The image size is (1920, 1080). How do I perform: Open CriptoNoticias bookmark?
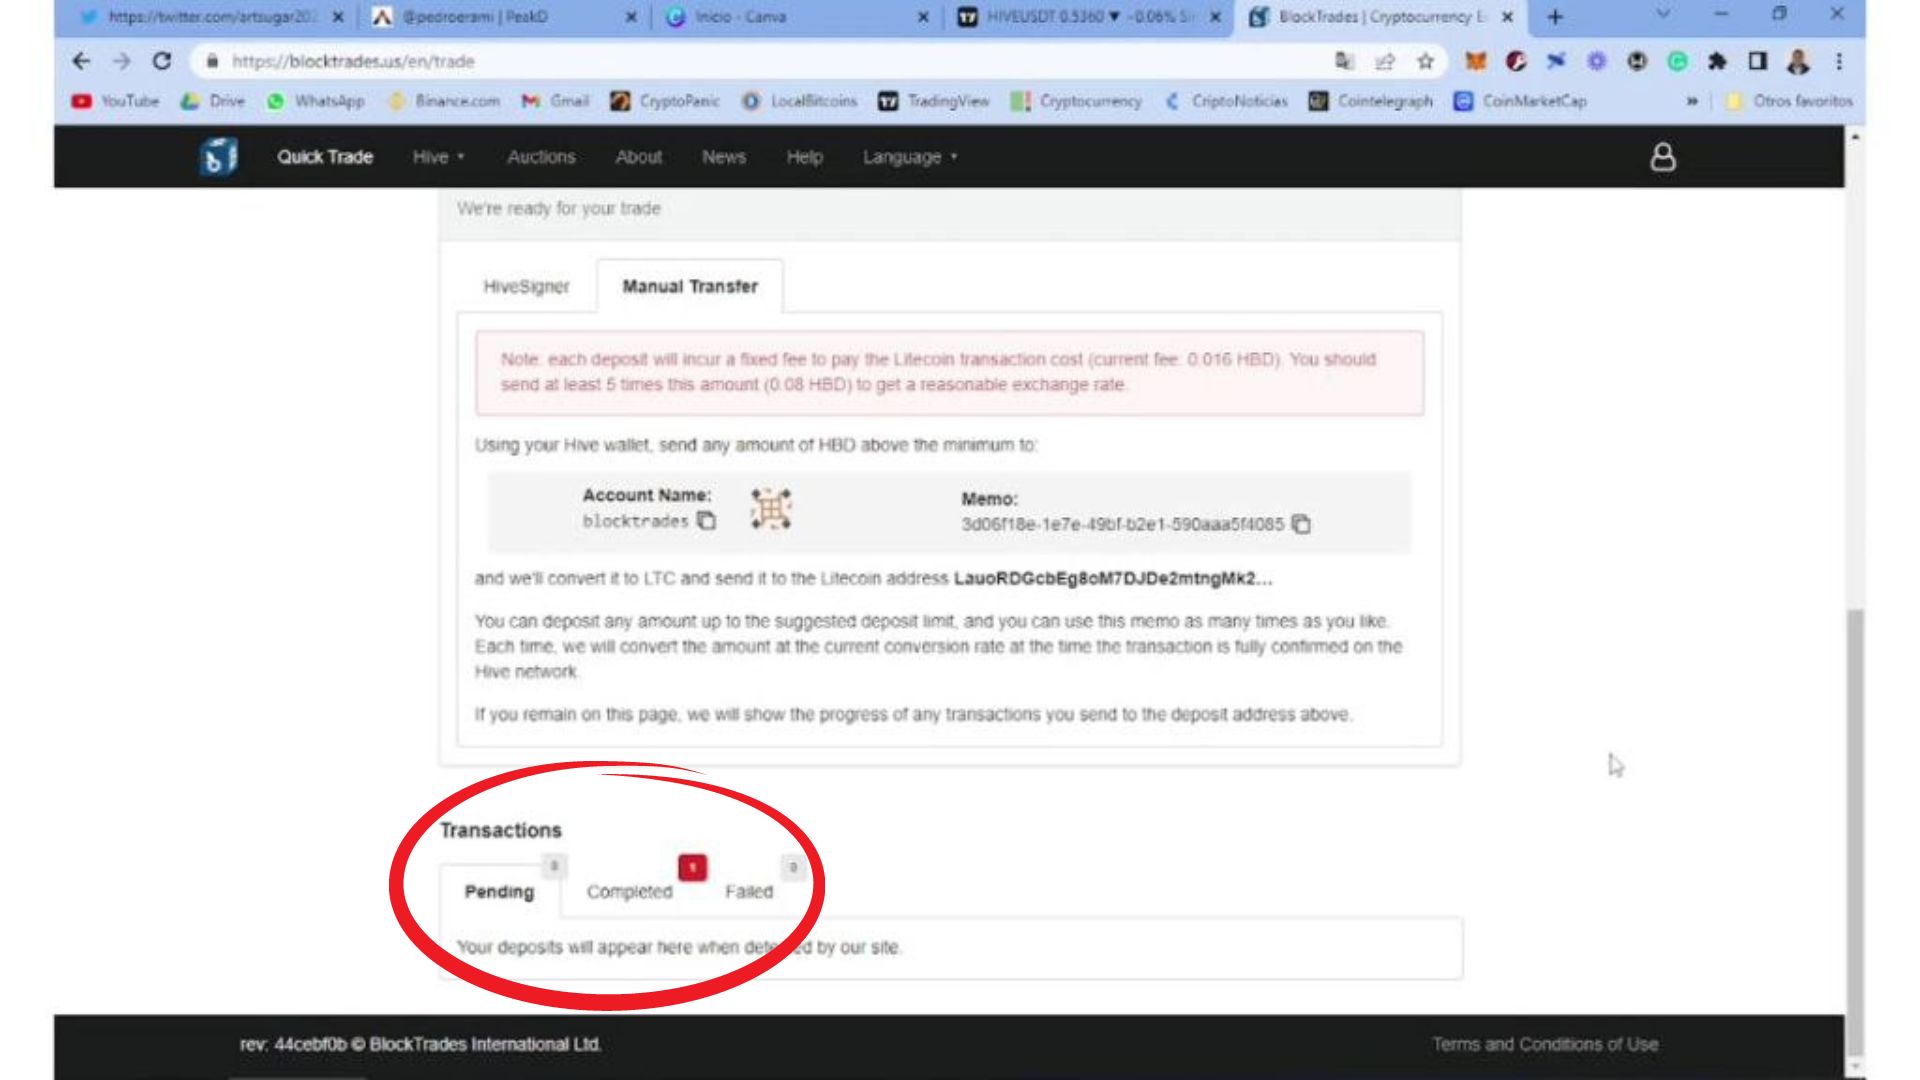(x=1225, y=101)
